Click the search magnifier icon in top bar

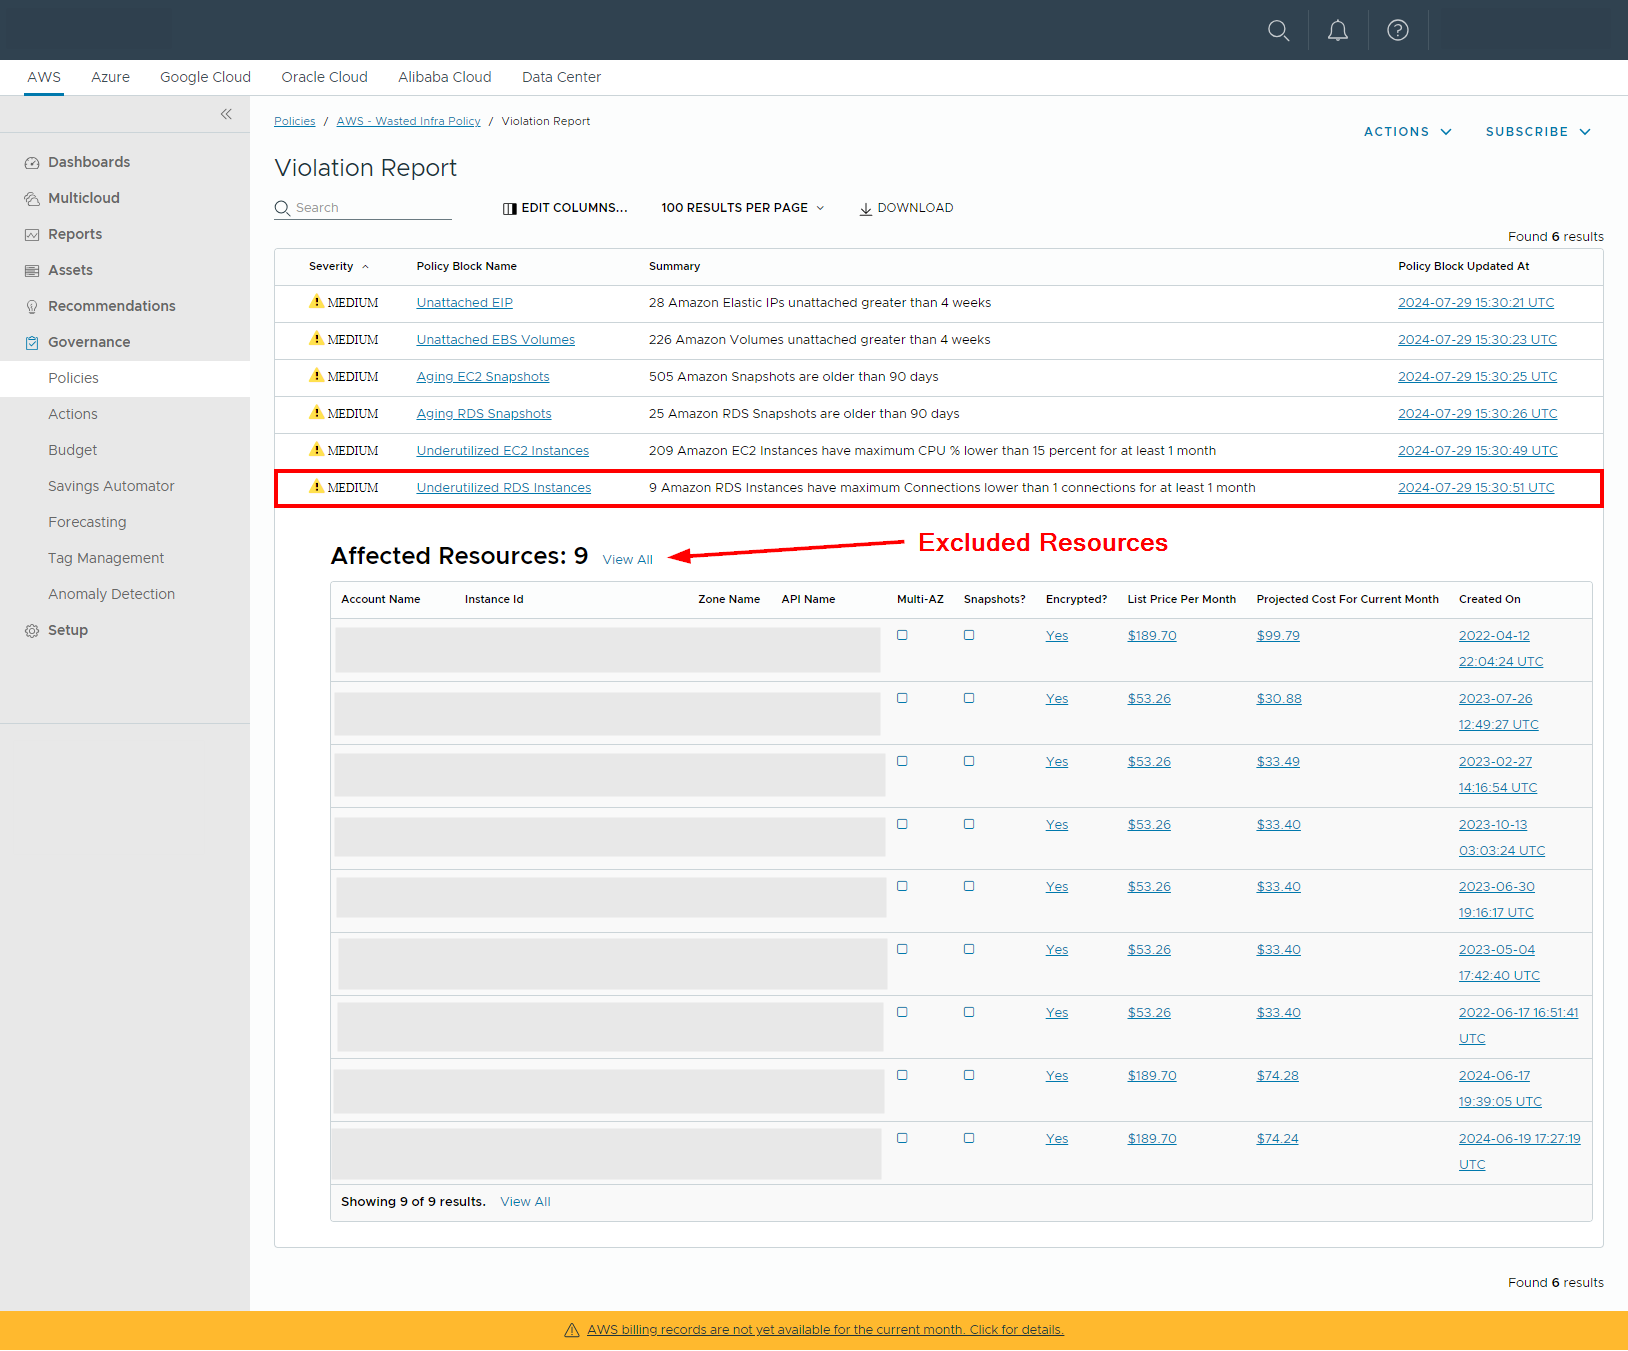[x=1278, y=30]
